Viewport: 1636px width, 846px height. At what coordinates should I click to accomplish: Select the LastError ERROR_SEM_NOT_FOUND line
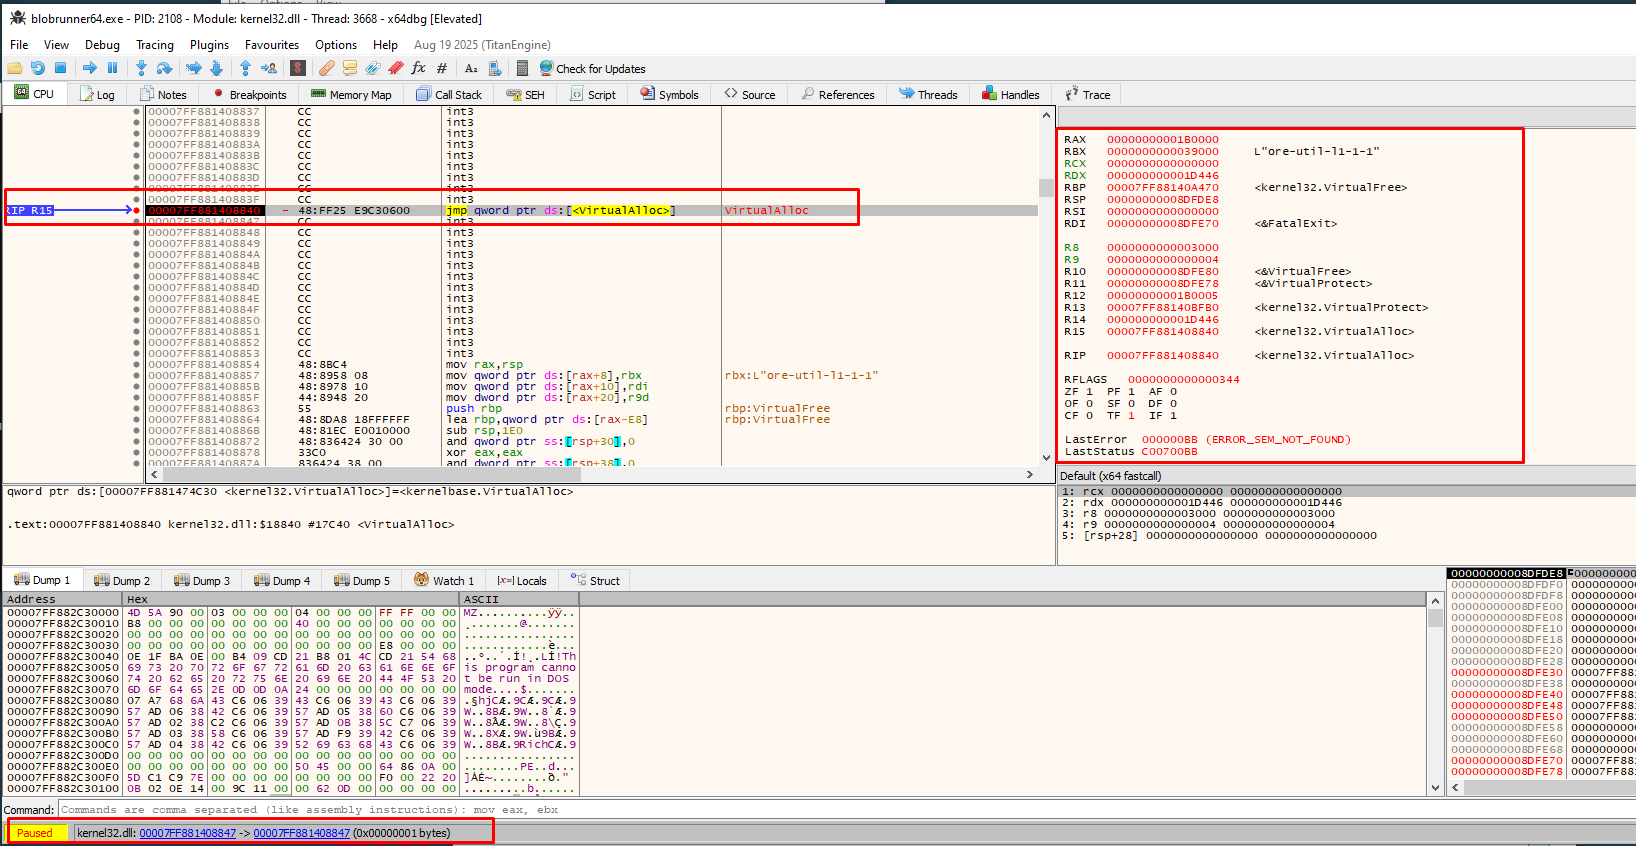1207,440
